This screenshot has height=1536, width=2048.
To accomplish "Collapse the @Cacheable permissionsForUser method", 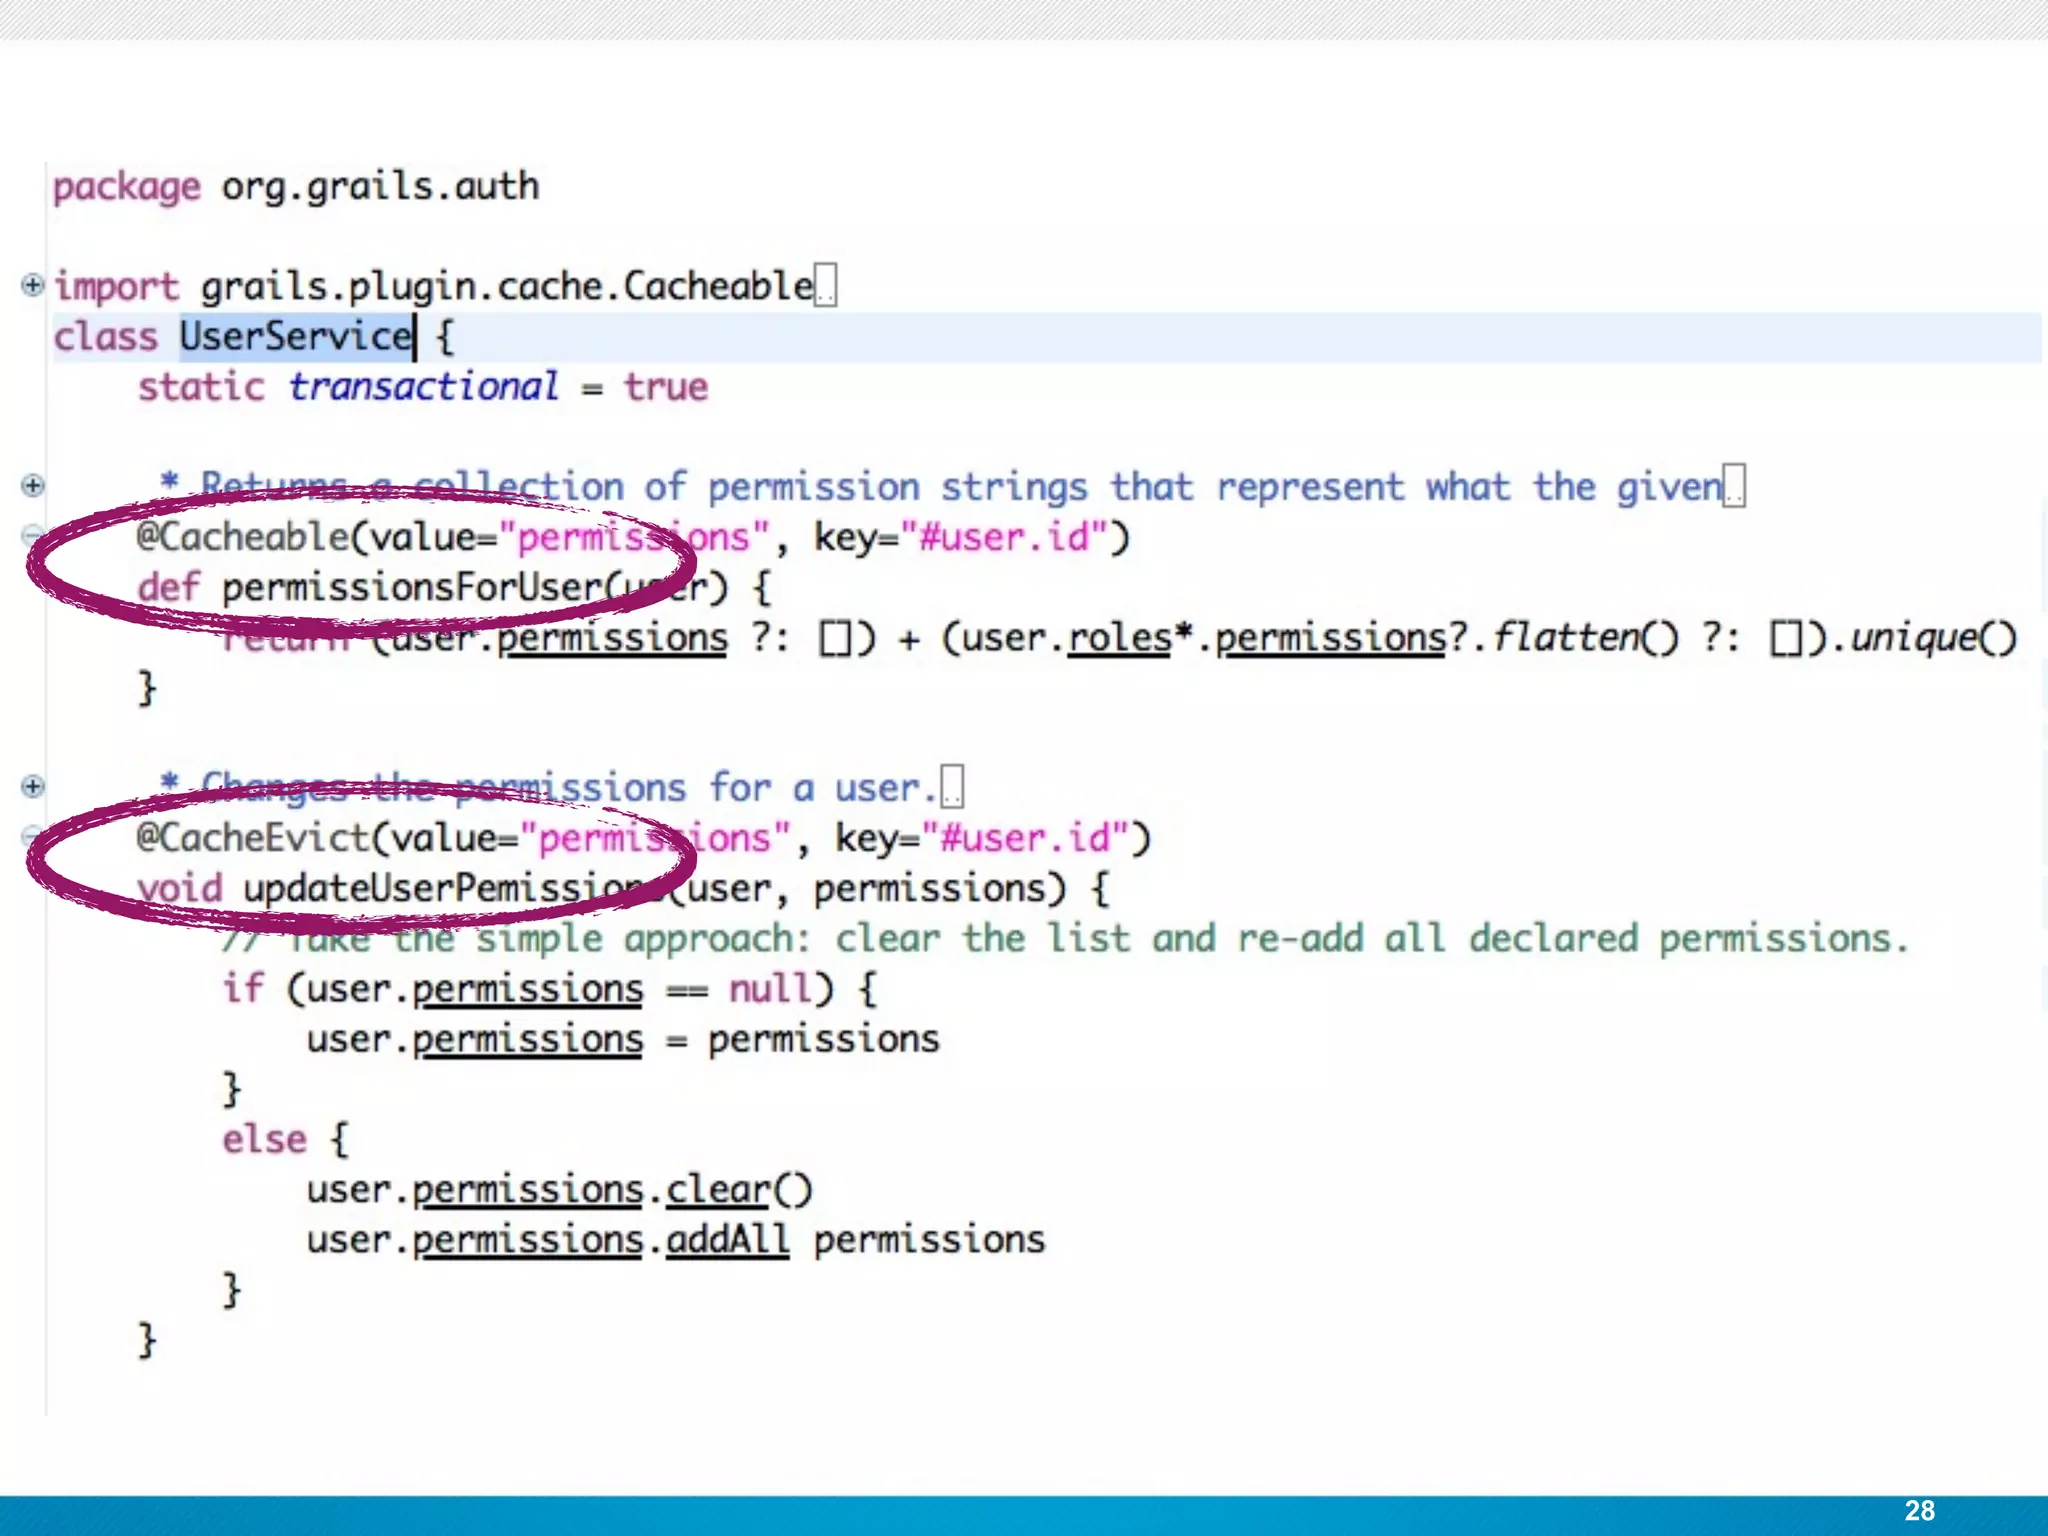I will click(x=32, y=535).
